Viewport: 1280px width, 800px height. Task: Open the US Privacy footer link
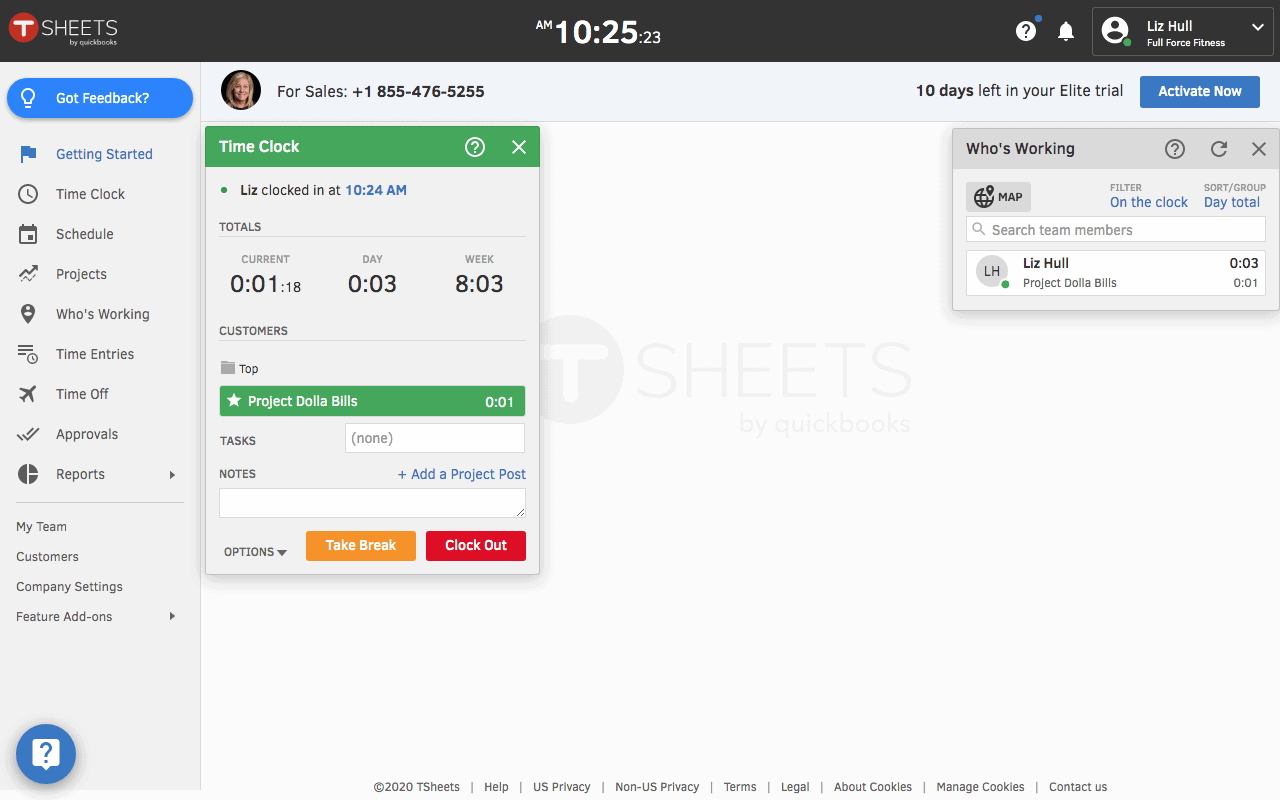pyautogui.click(x=562, y=787)
